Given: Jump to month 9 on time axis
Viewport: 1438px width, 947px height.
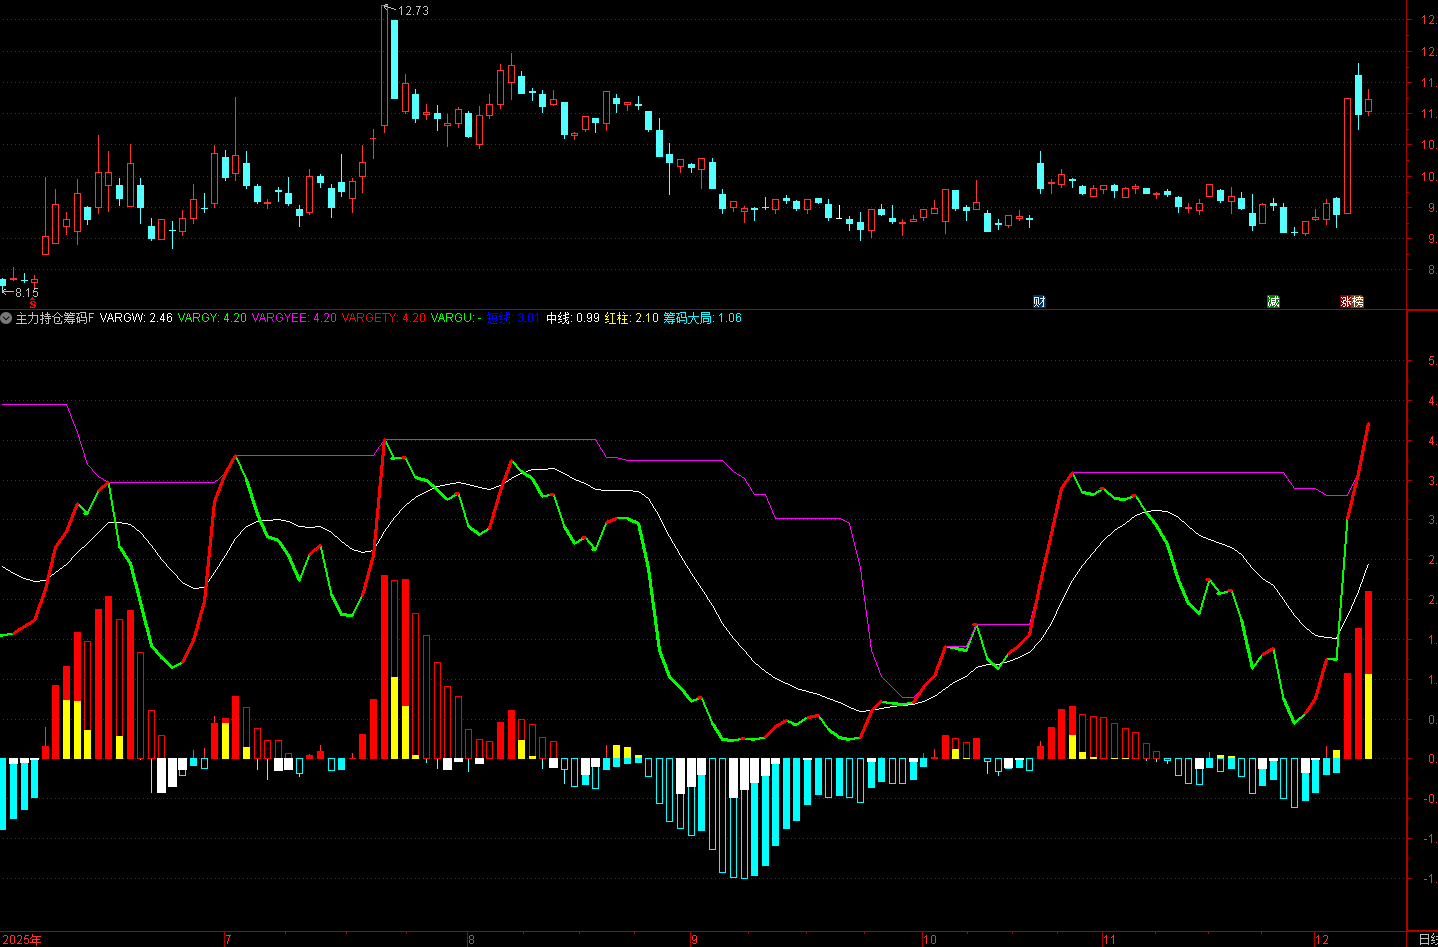Looking at the screenshot, I should (x=694, y=939).
